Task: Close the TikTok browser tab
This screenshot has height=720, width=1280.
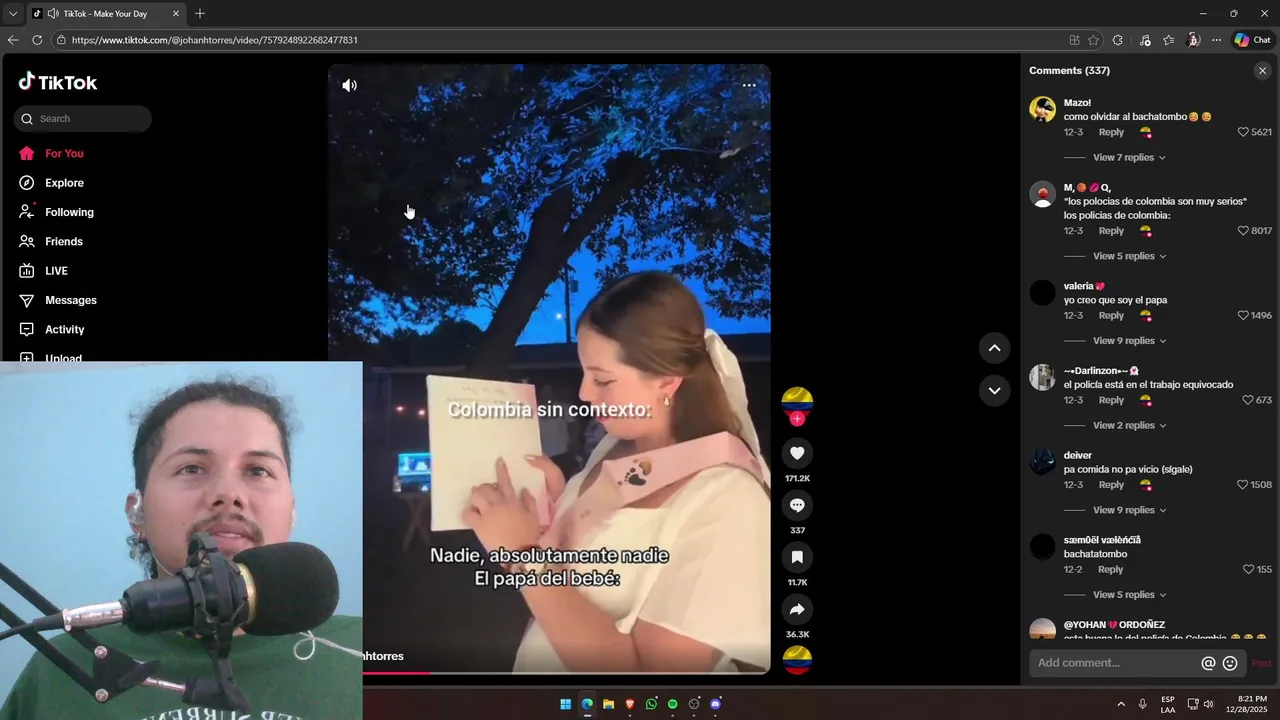Action: (176, 14)
